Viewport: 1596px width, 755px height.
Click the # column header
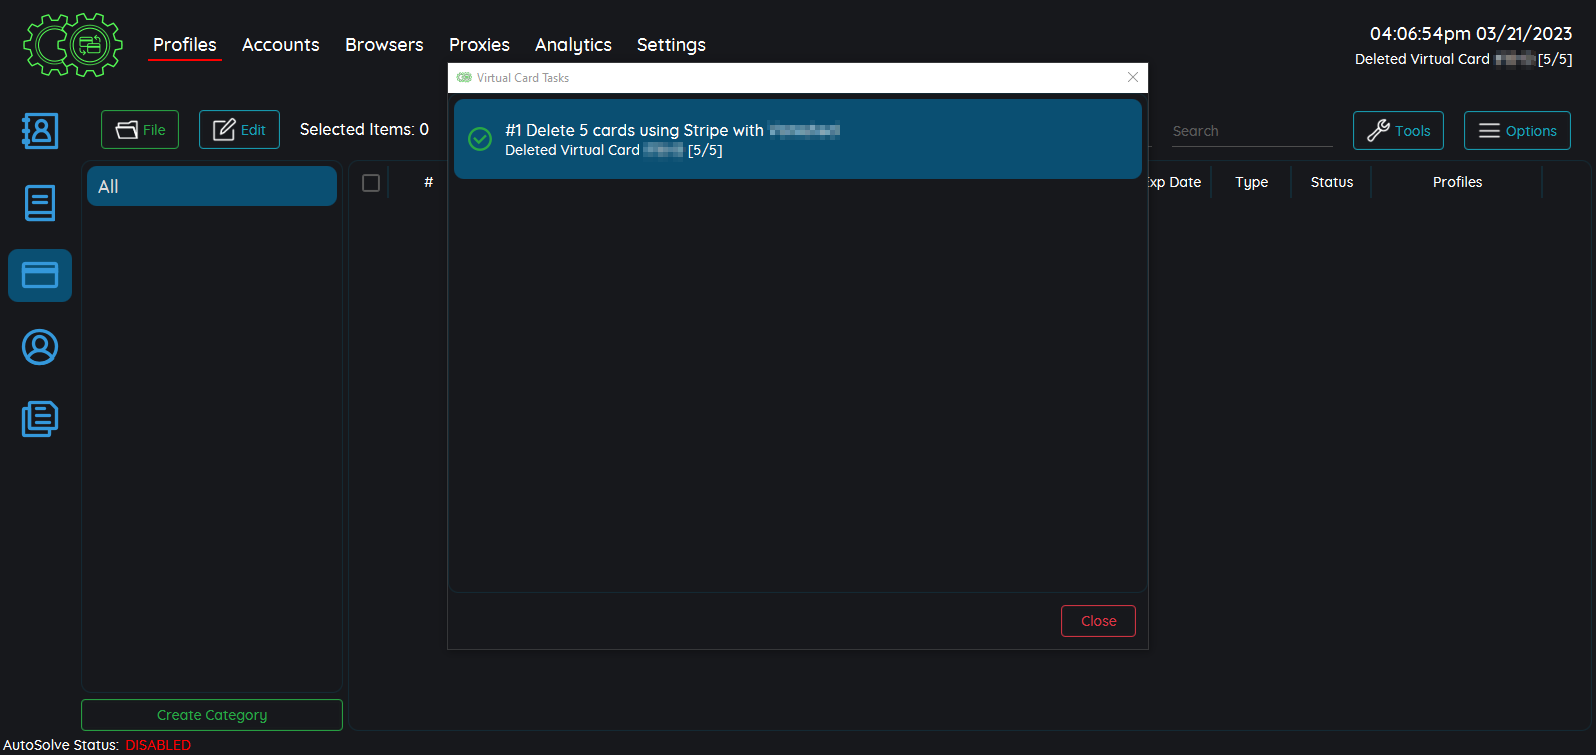pyautogui.click(x=428, y=182)
